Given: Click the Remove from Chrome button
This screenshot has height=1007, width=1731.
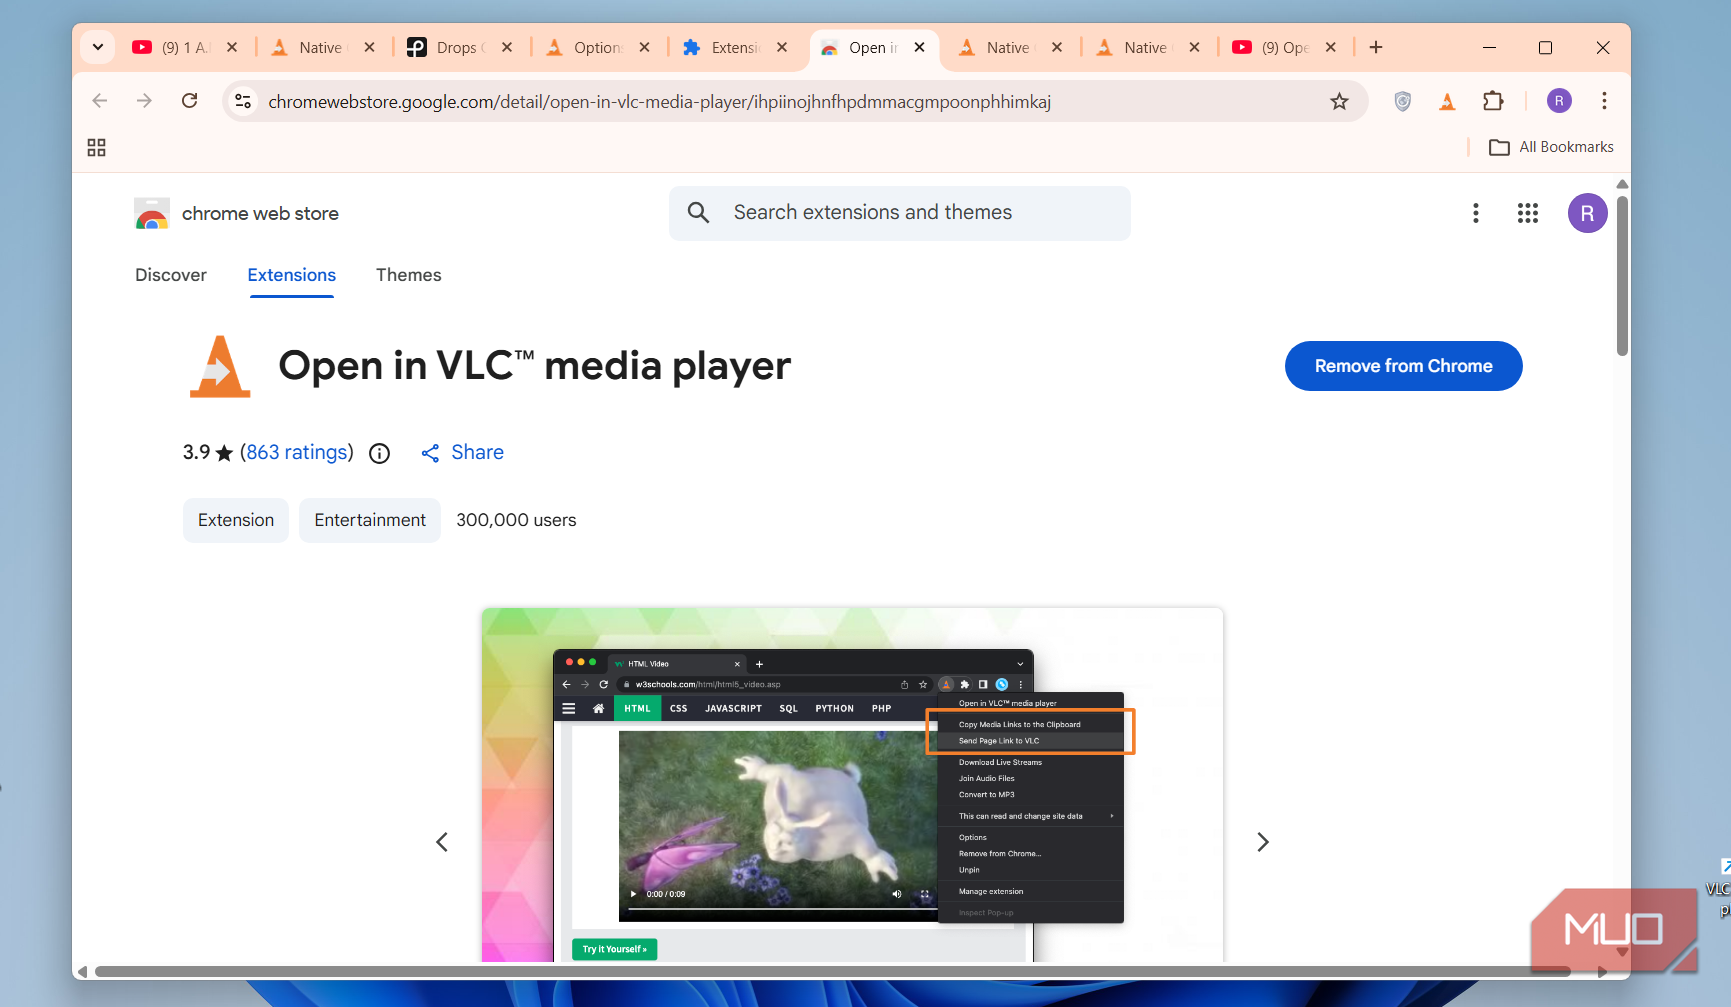Looking at the screenshot, I should tap(1403, 366).
